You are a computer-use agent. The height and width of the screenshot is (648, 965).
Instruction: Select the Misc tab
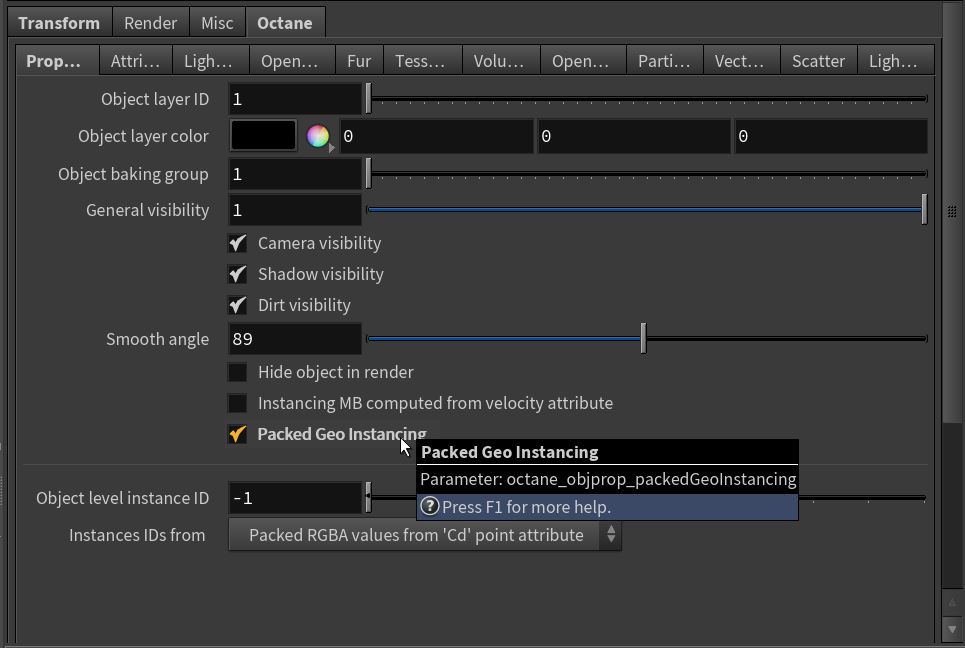click(217, 23)
